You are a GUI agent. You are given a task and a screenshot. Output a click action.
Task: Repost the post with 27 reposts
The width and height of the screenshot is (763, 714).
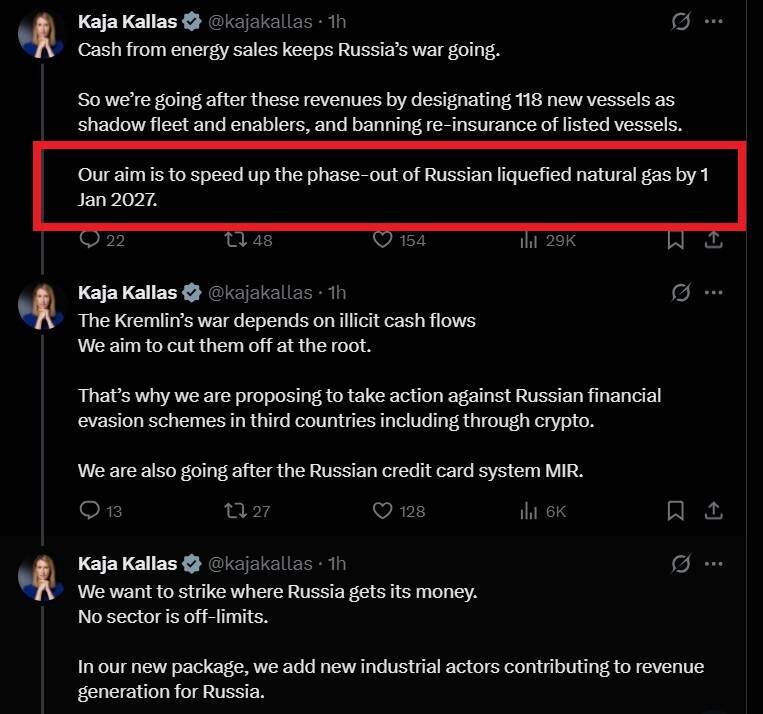[x=236, y=511]
